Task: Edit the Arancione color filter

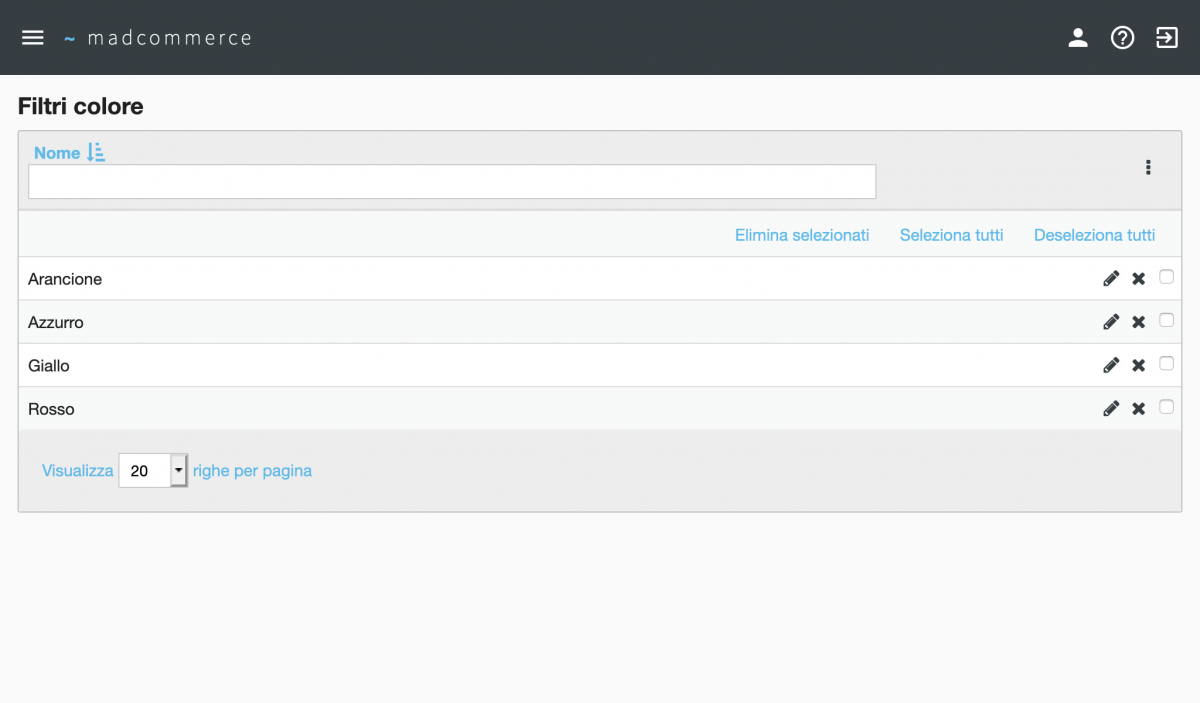Action: tap(1110, 279)
